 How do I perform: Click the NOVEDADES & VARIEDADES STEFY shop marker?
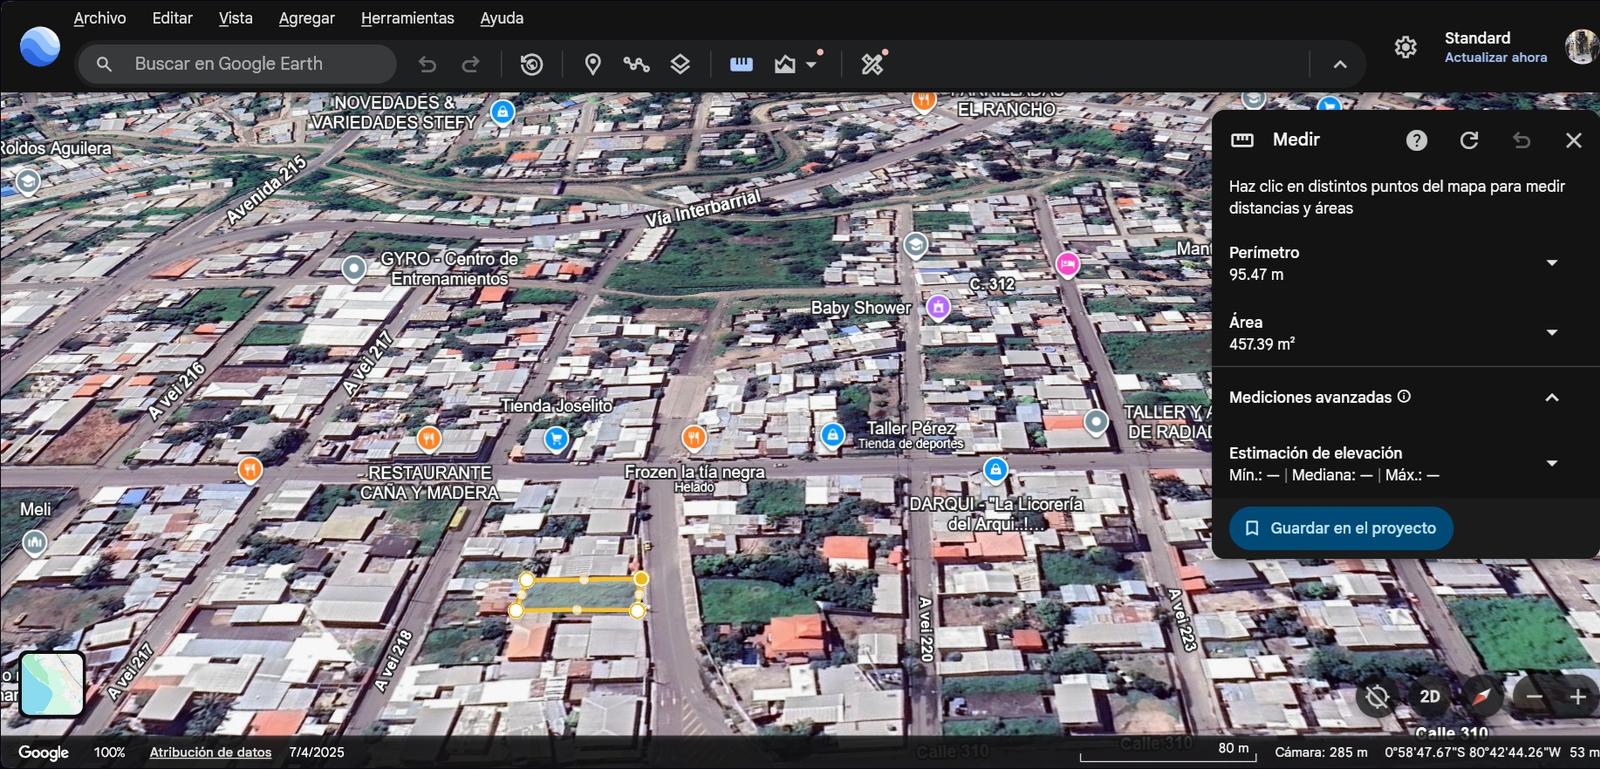tap(503, 111)
